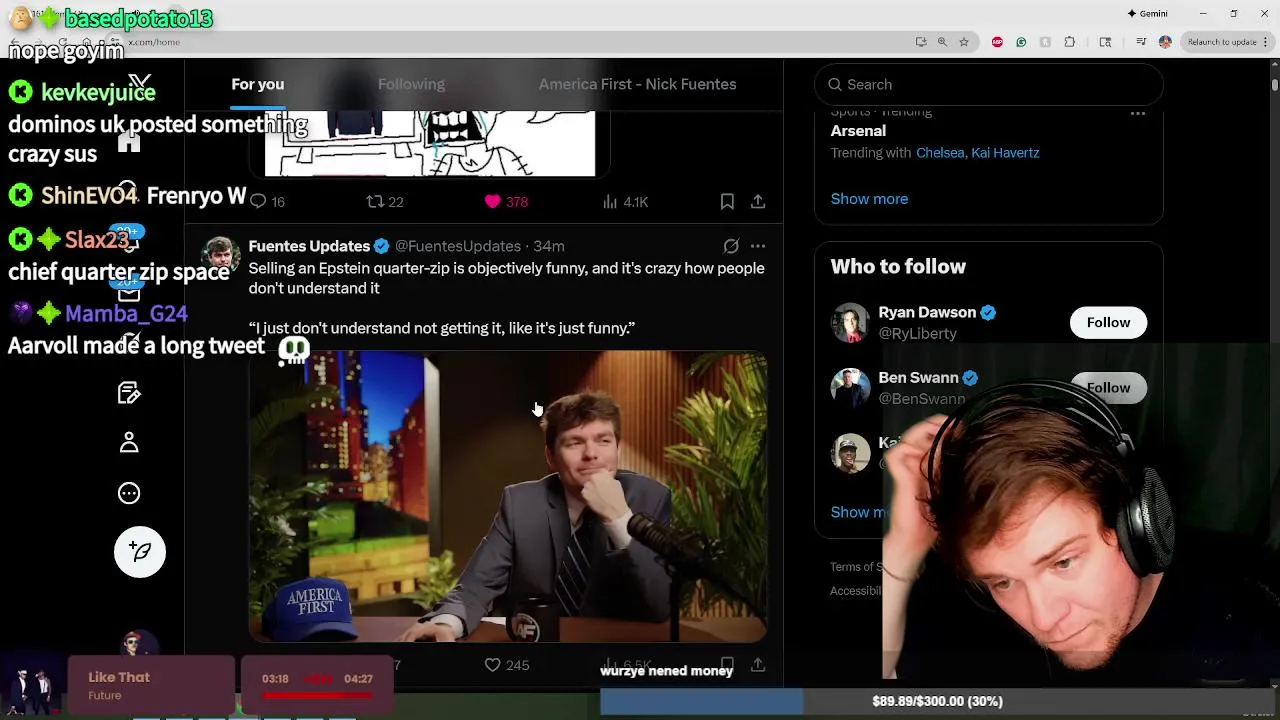Click the @FuentesUpdates handle
This screenshot has height=720, width=1280.
click(458, 246)
